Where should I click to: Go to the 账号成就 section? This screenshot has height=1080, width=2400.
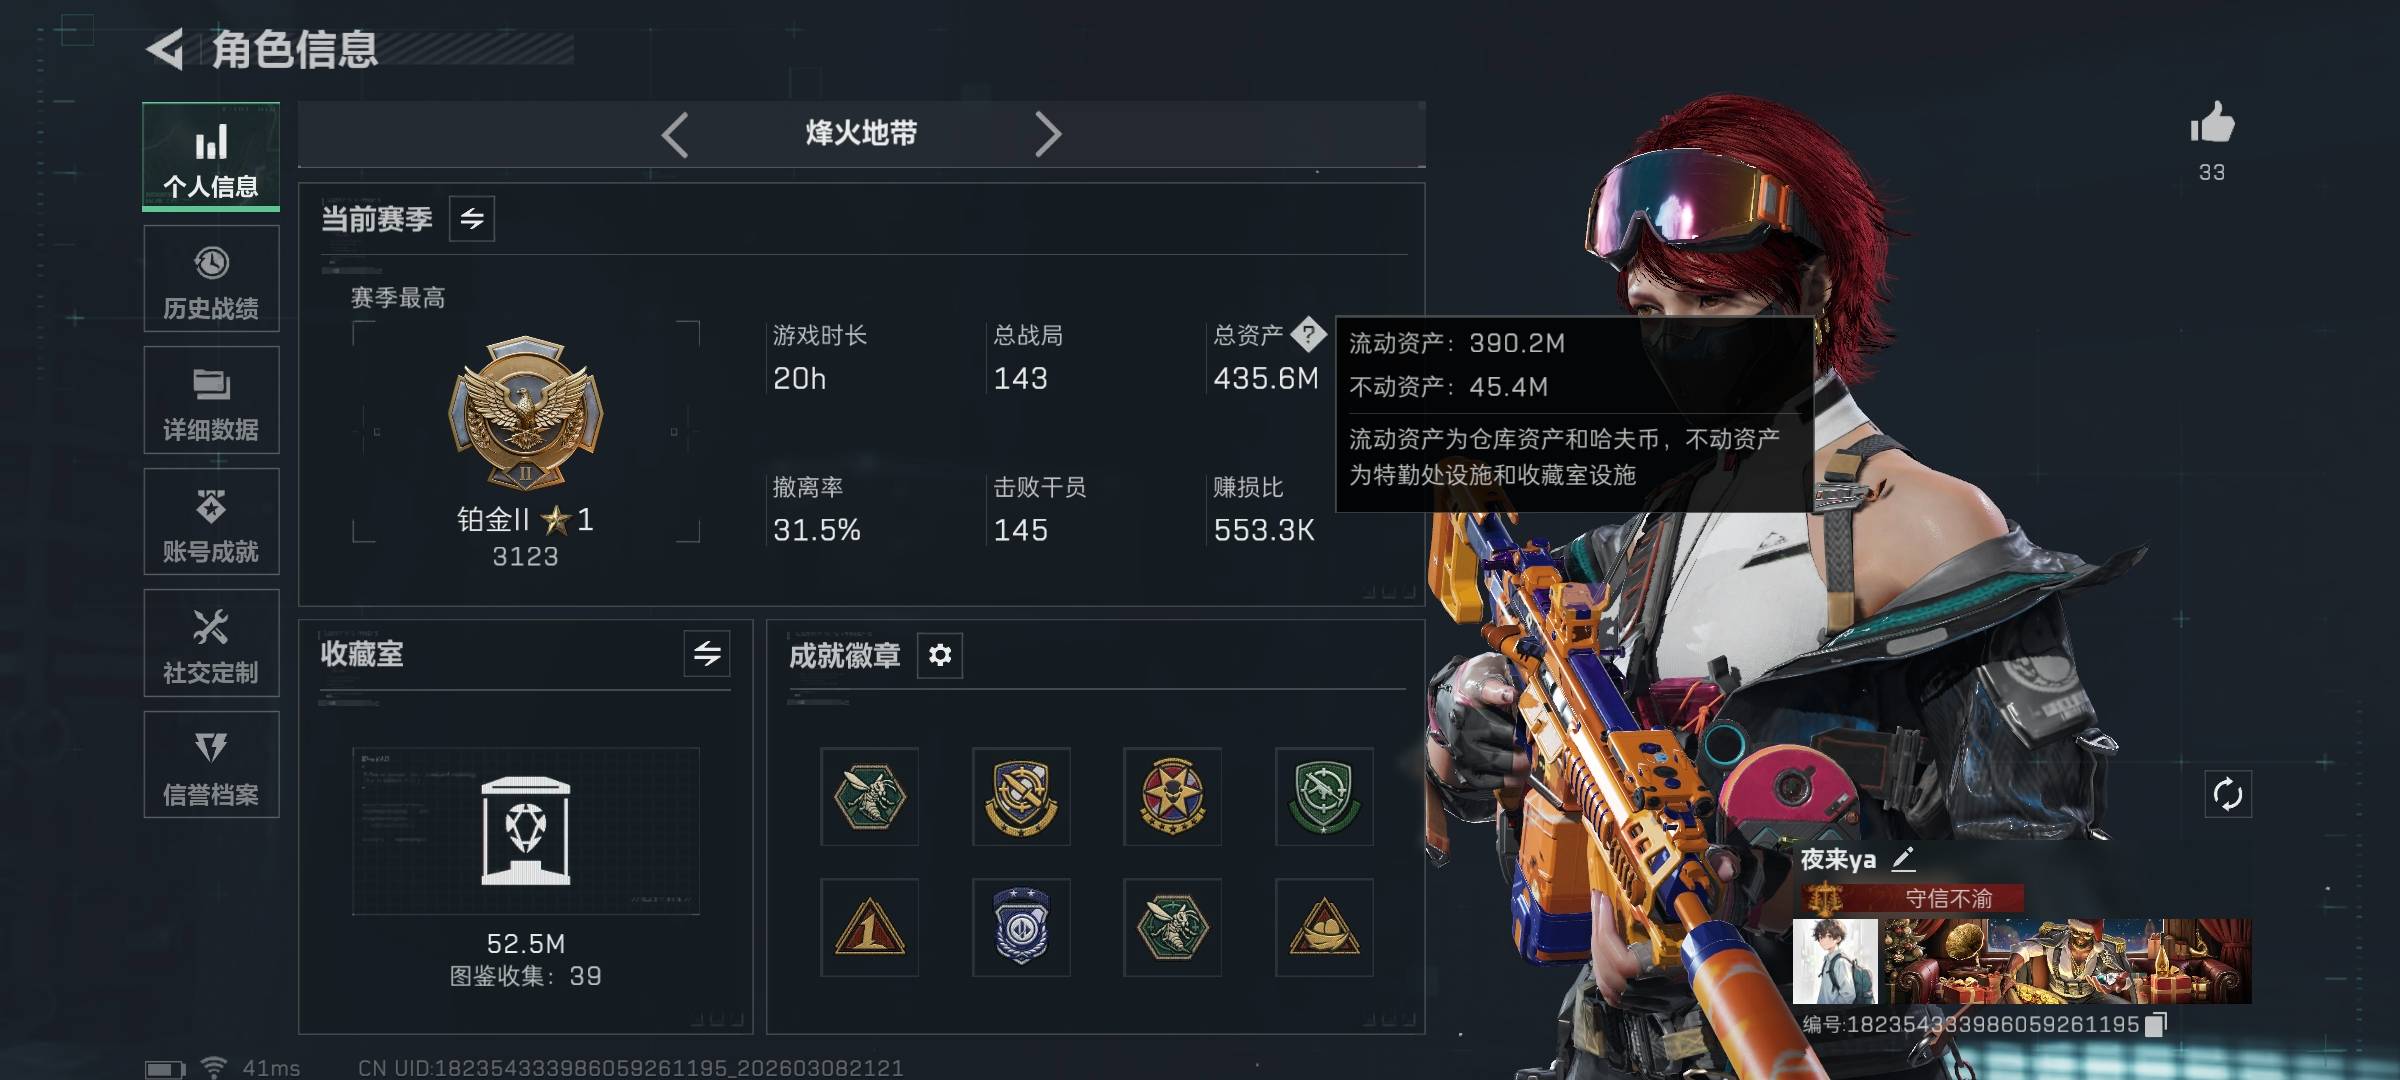211,522
